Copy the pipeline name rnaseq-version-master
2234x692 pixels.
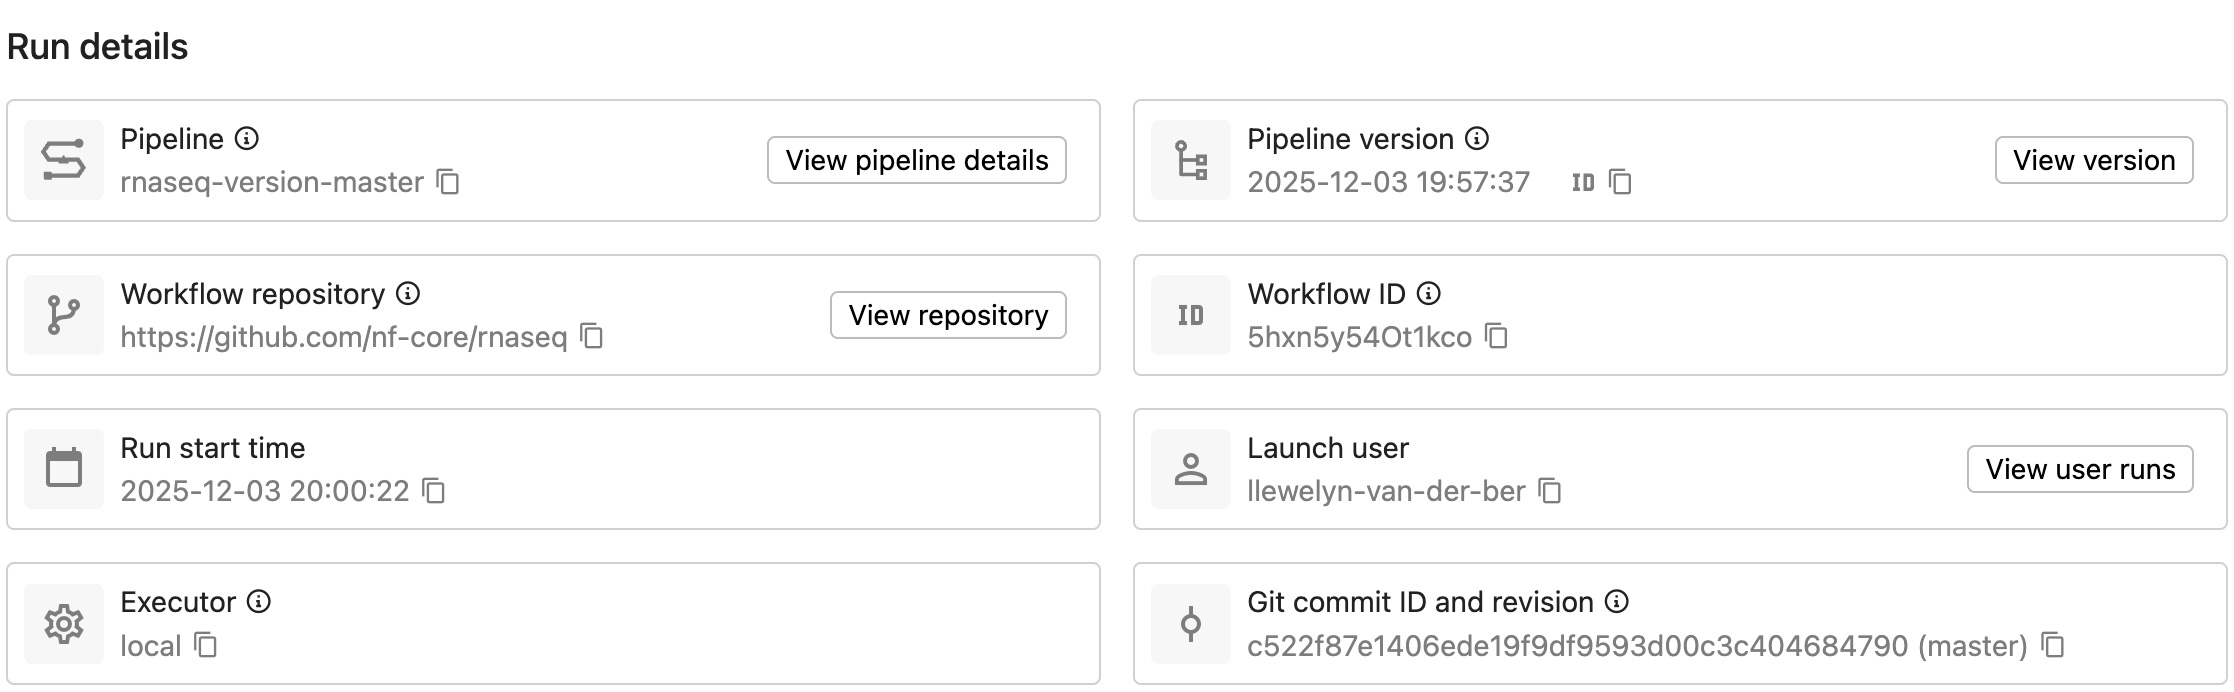click(448, 182)
